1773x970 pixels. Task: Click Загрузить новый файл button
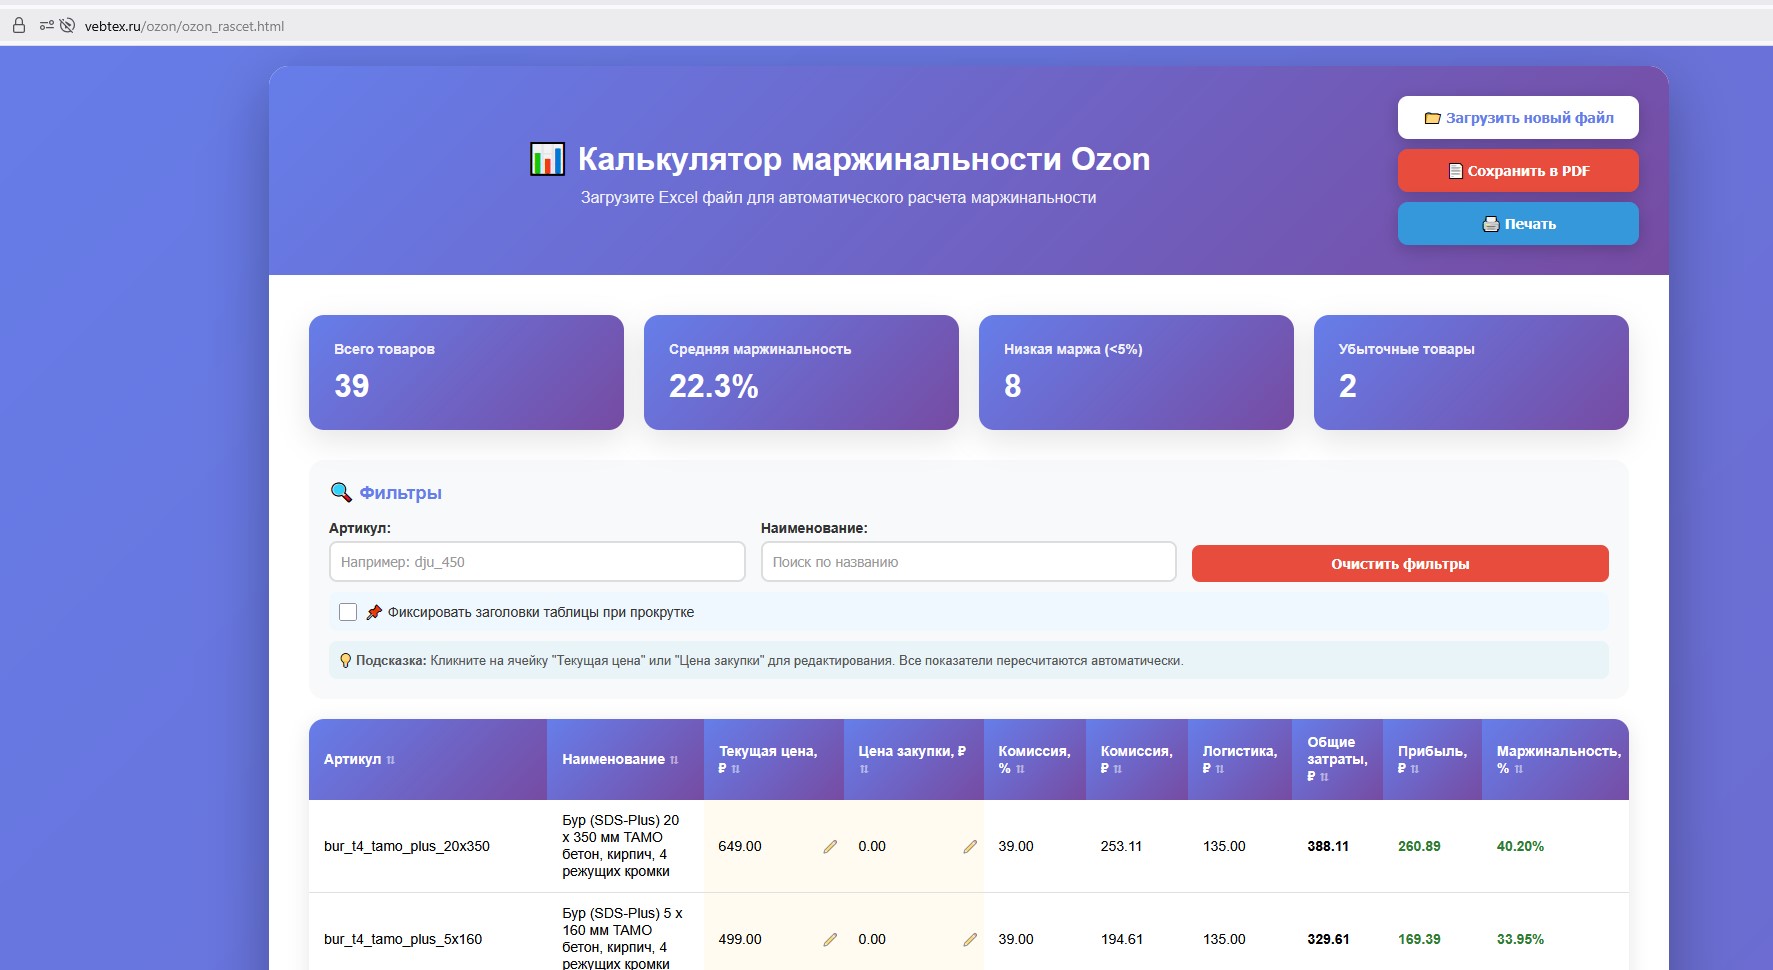point(1518,117)
